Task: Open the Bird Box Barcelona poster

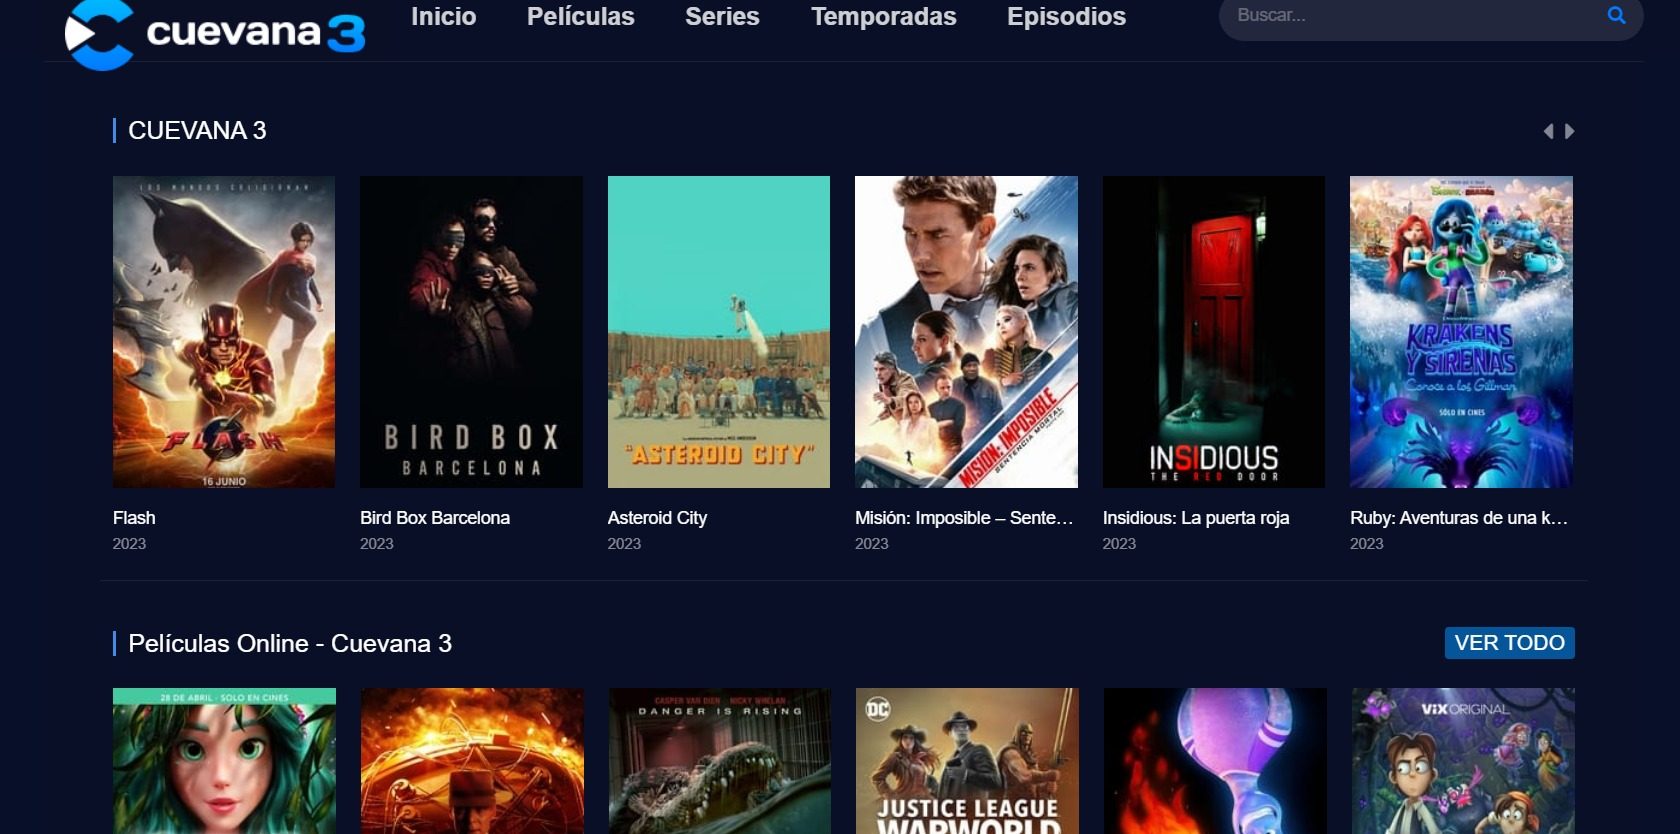Action: pyautogui.click(x=471, y=332)
